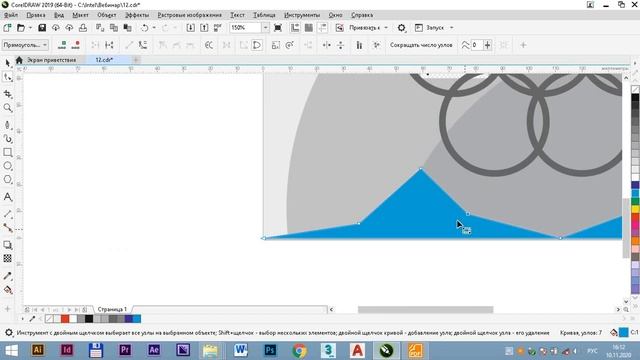Expand the "Запуск" launcher dropdown

point(451,28)
